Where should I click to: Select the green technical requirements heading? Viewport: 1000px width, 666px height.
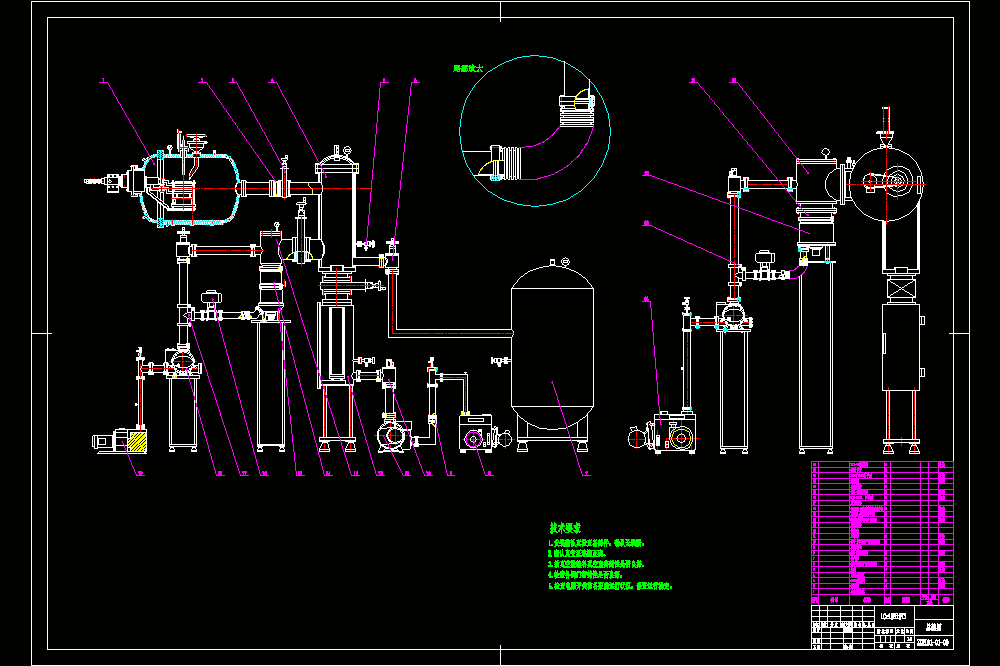[x=565, y=528]
